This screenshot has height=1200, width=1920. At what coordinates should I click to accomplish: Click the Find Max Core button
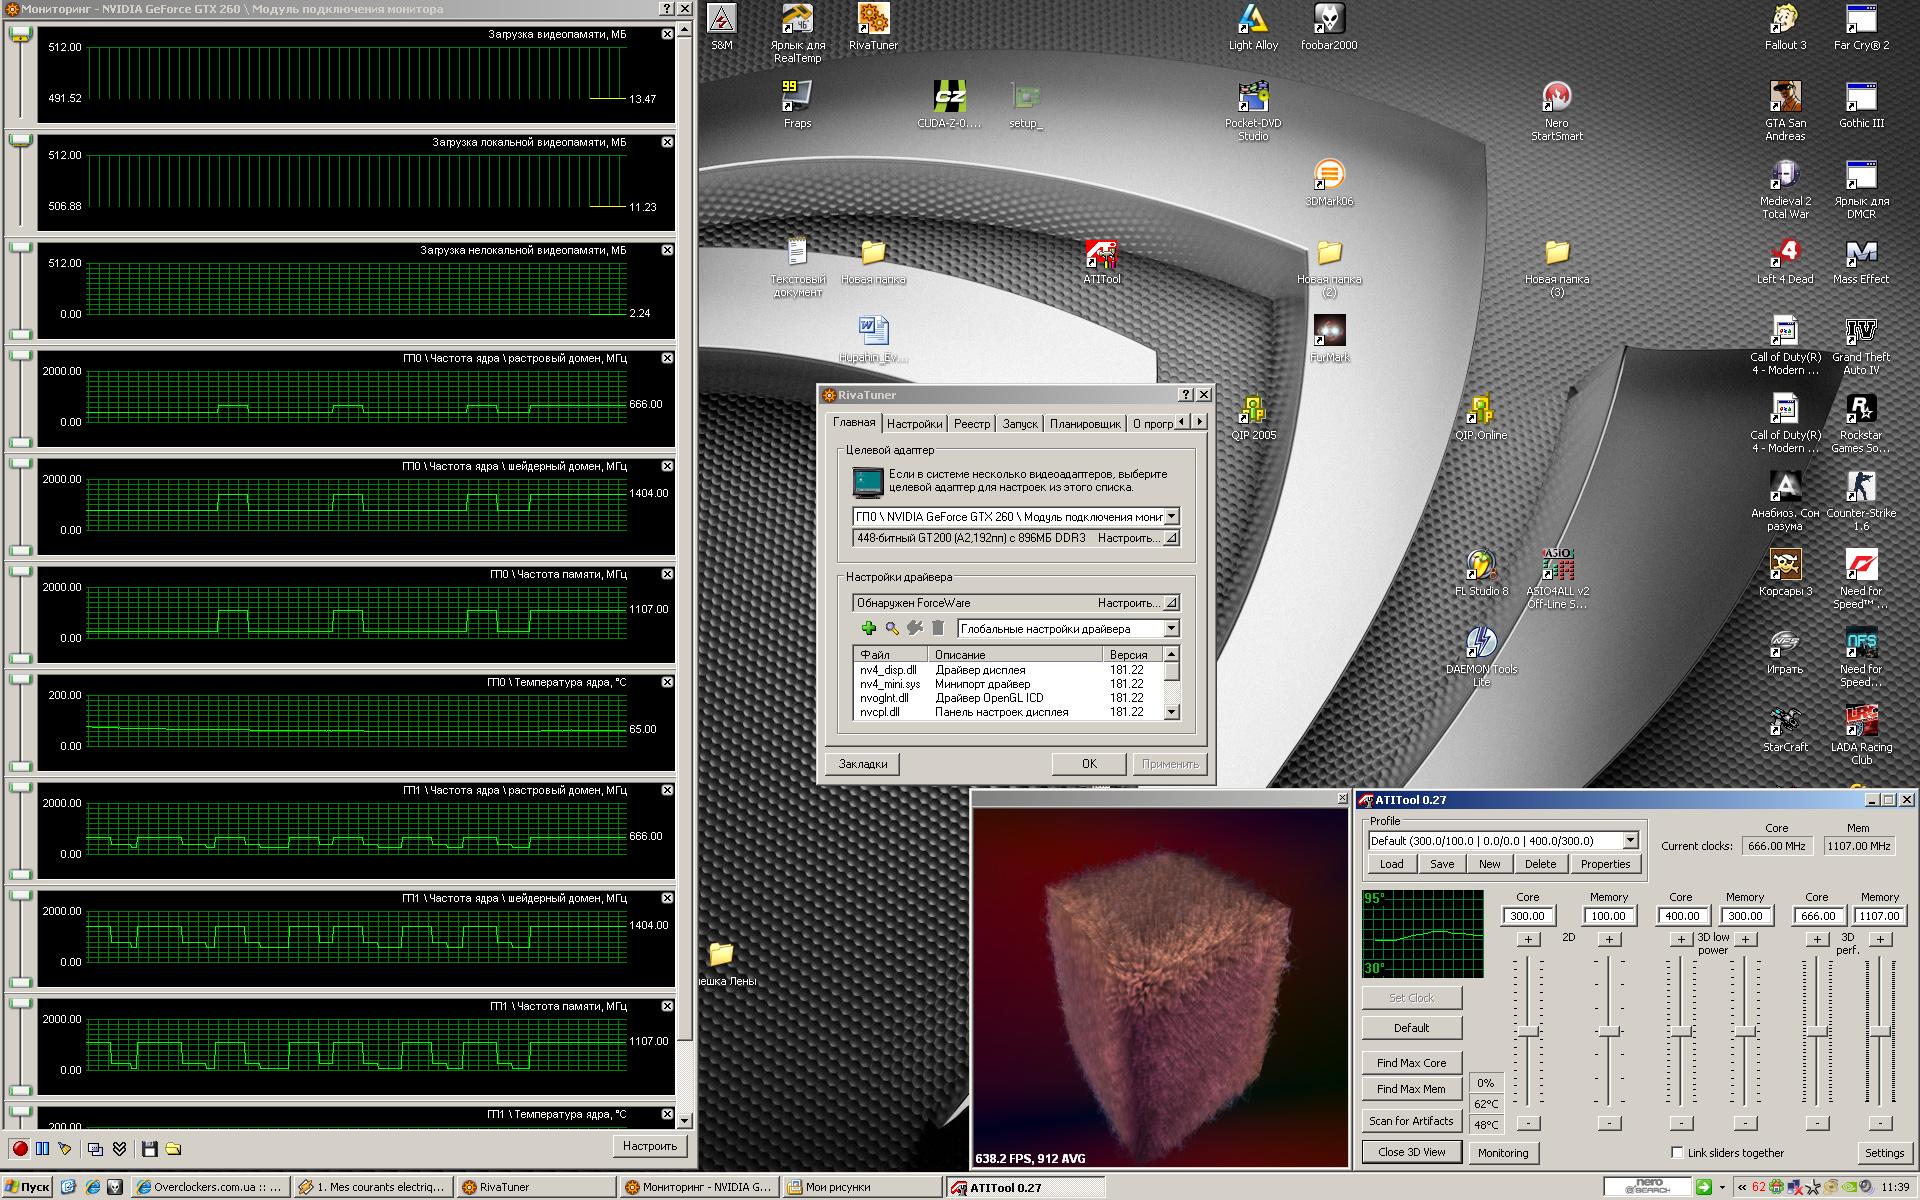pyautogui.click(x=1411, y=1062)
